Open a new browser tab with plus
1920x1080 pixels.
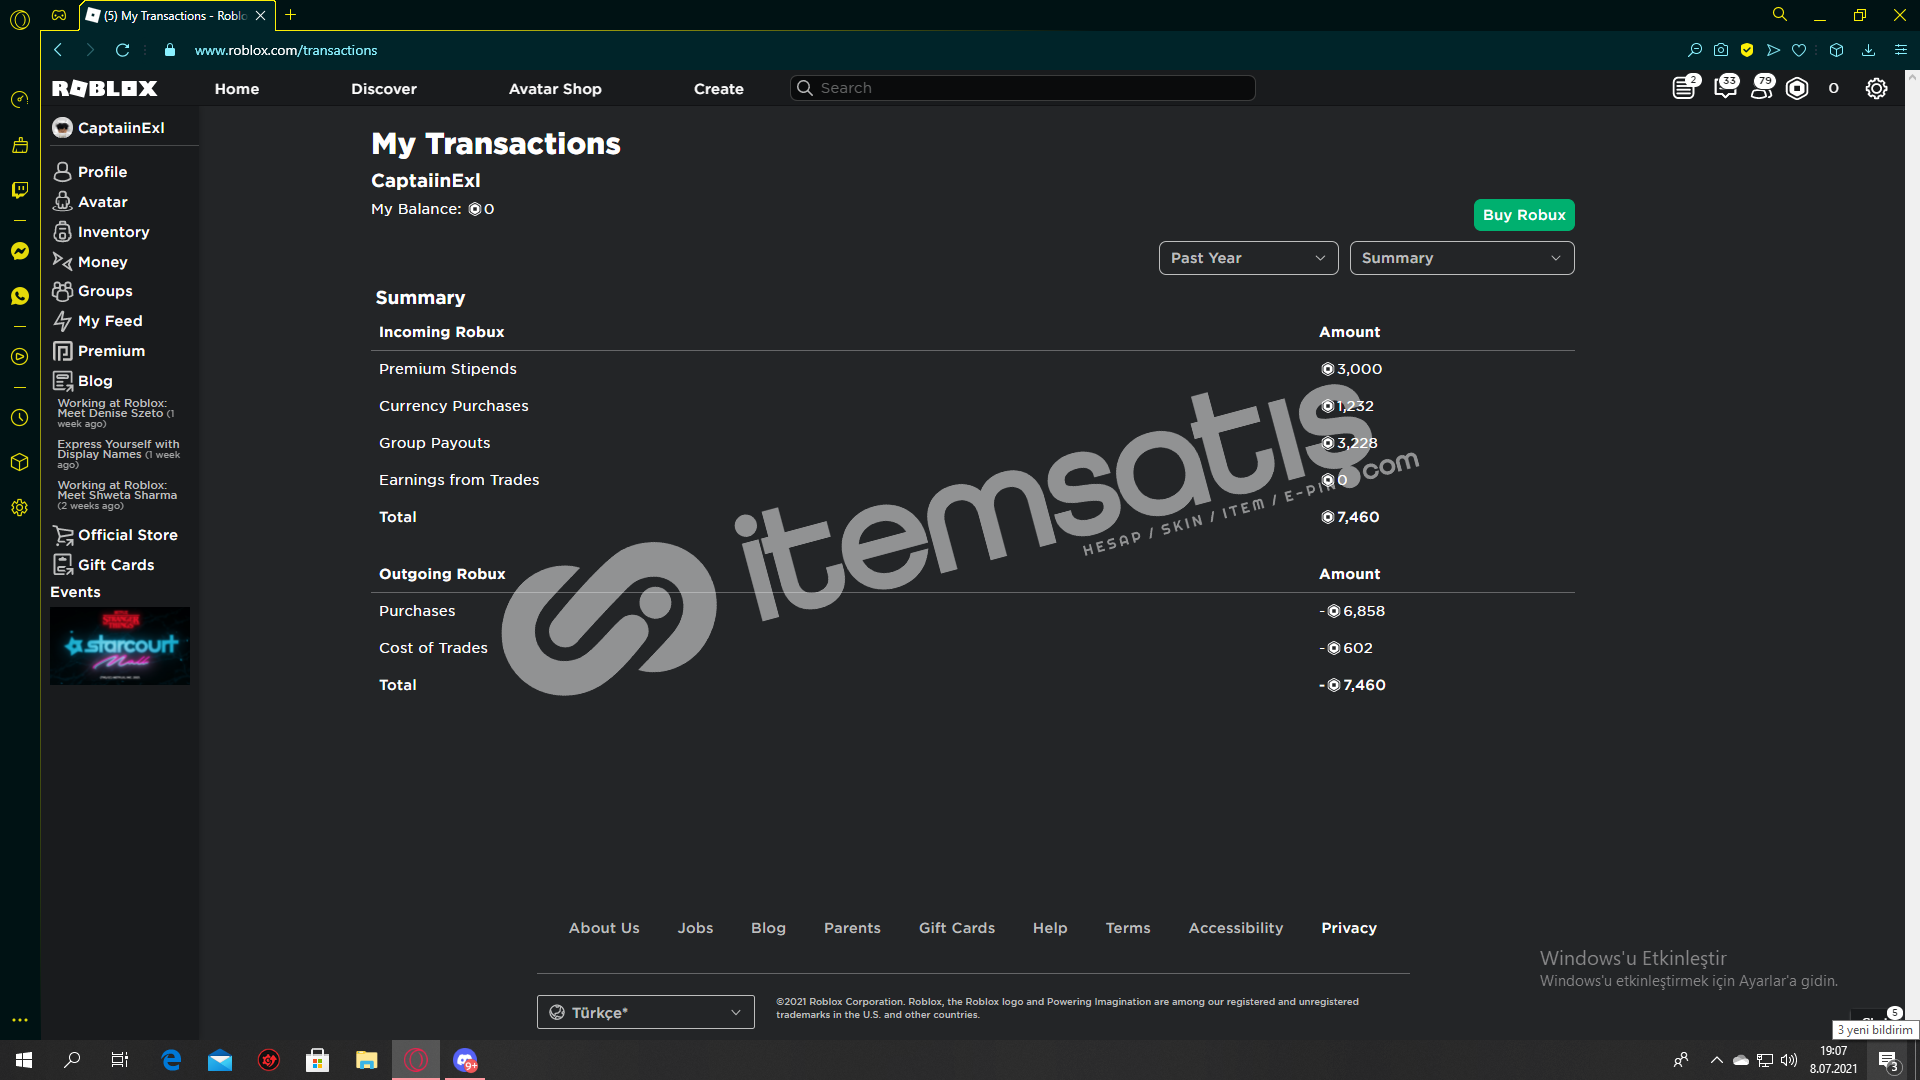pos(291,15)
